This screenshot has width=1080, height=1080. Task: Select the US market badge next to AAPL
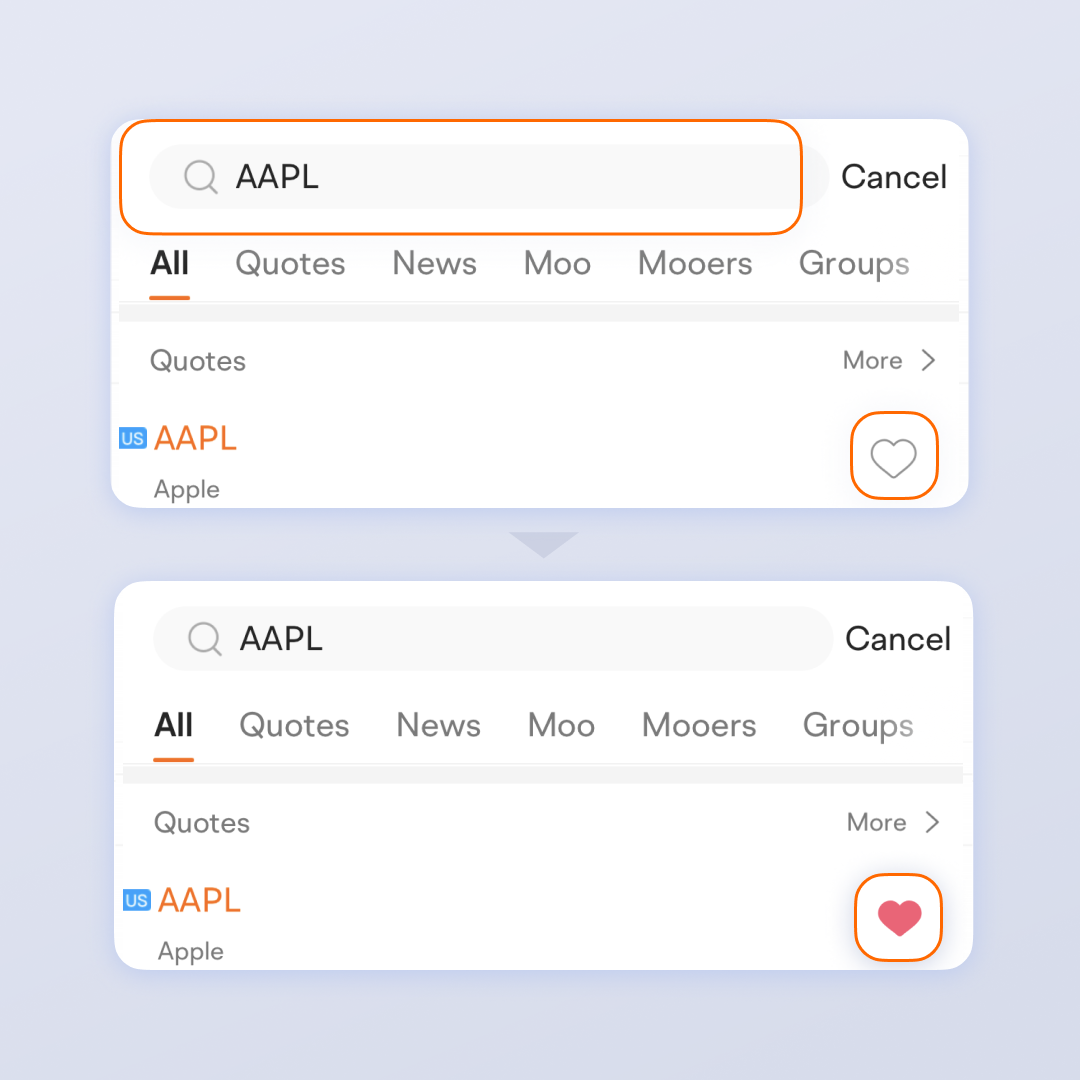coord(132,437)
